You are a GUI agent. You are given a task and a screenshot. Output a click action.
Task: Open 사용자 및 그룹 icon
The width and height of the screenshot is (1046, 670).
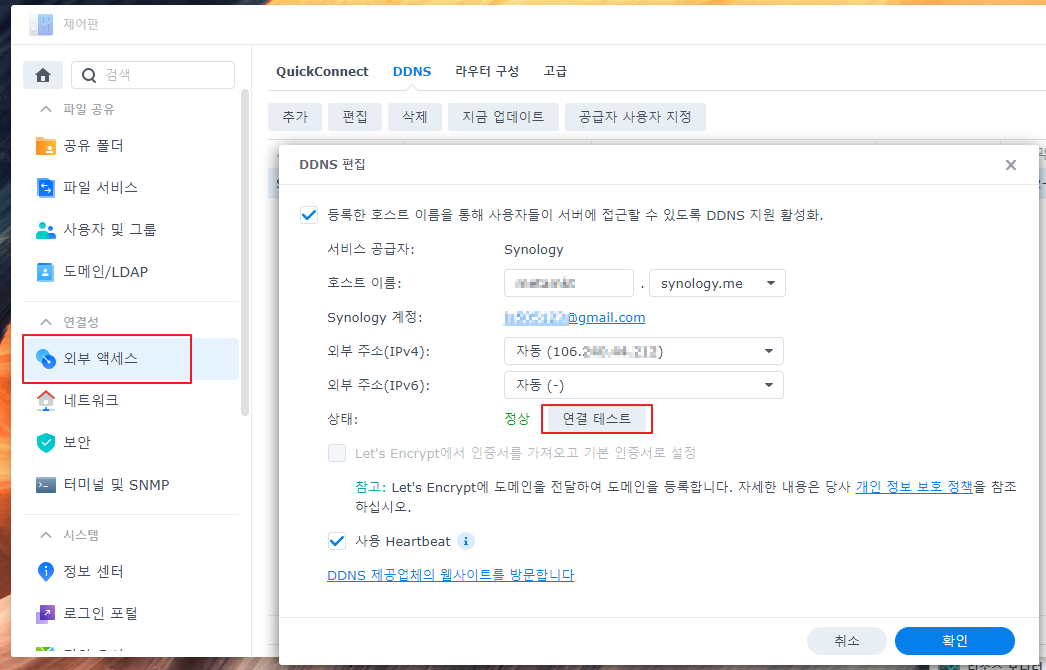45,230
